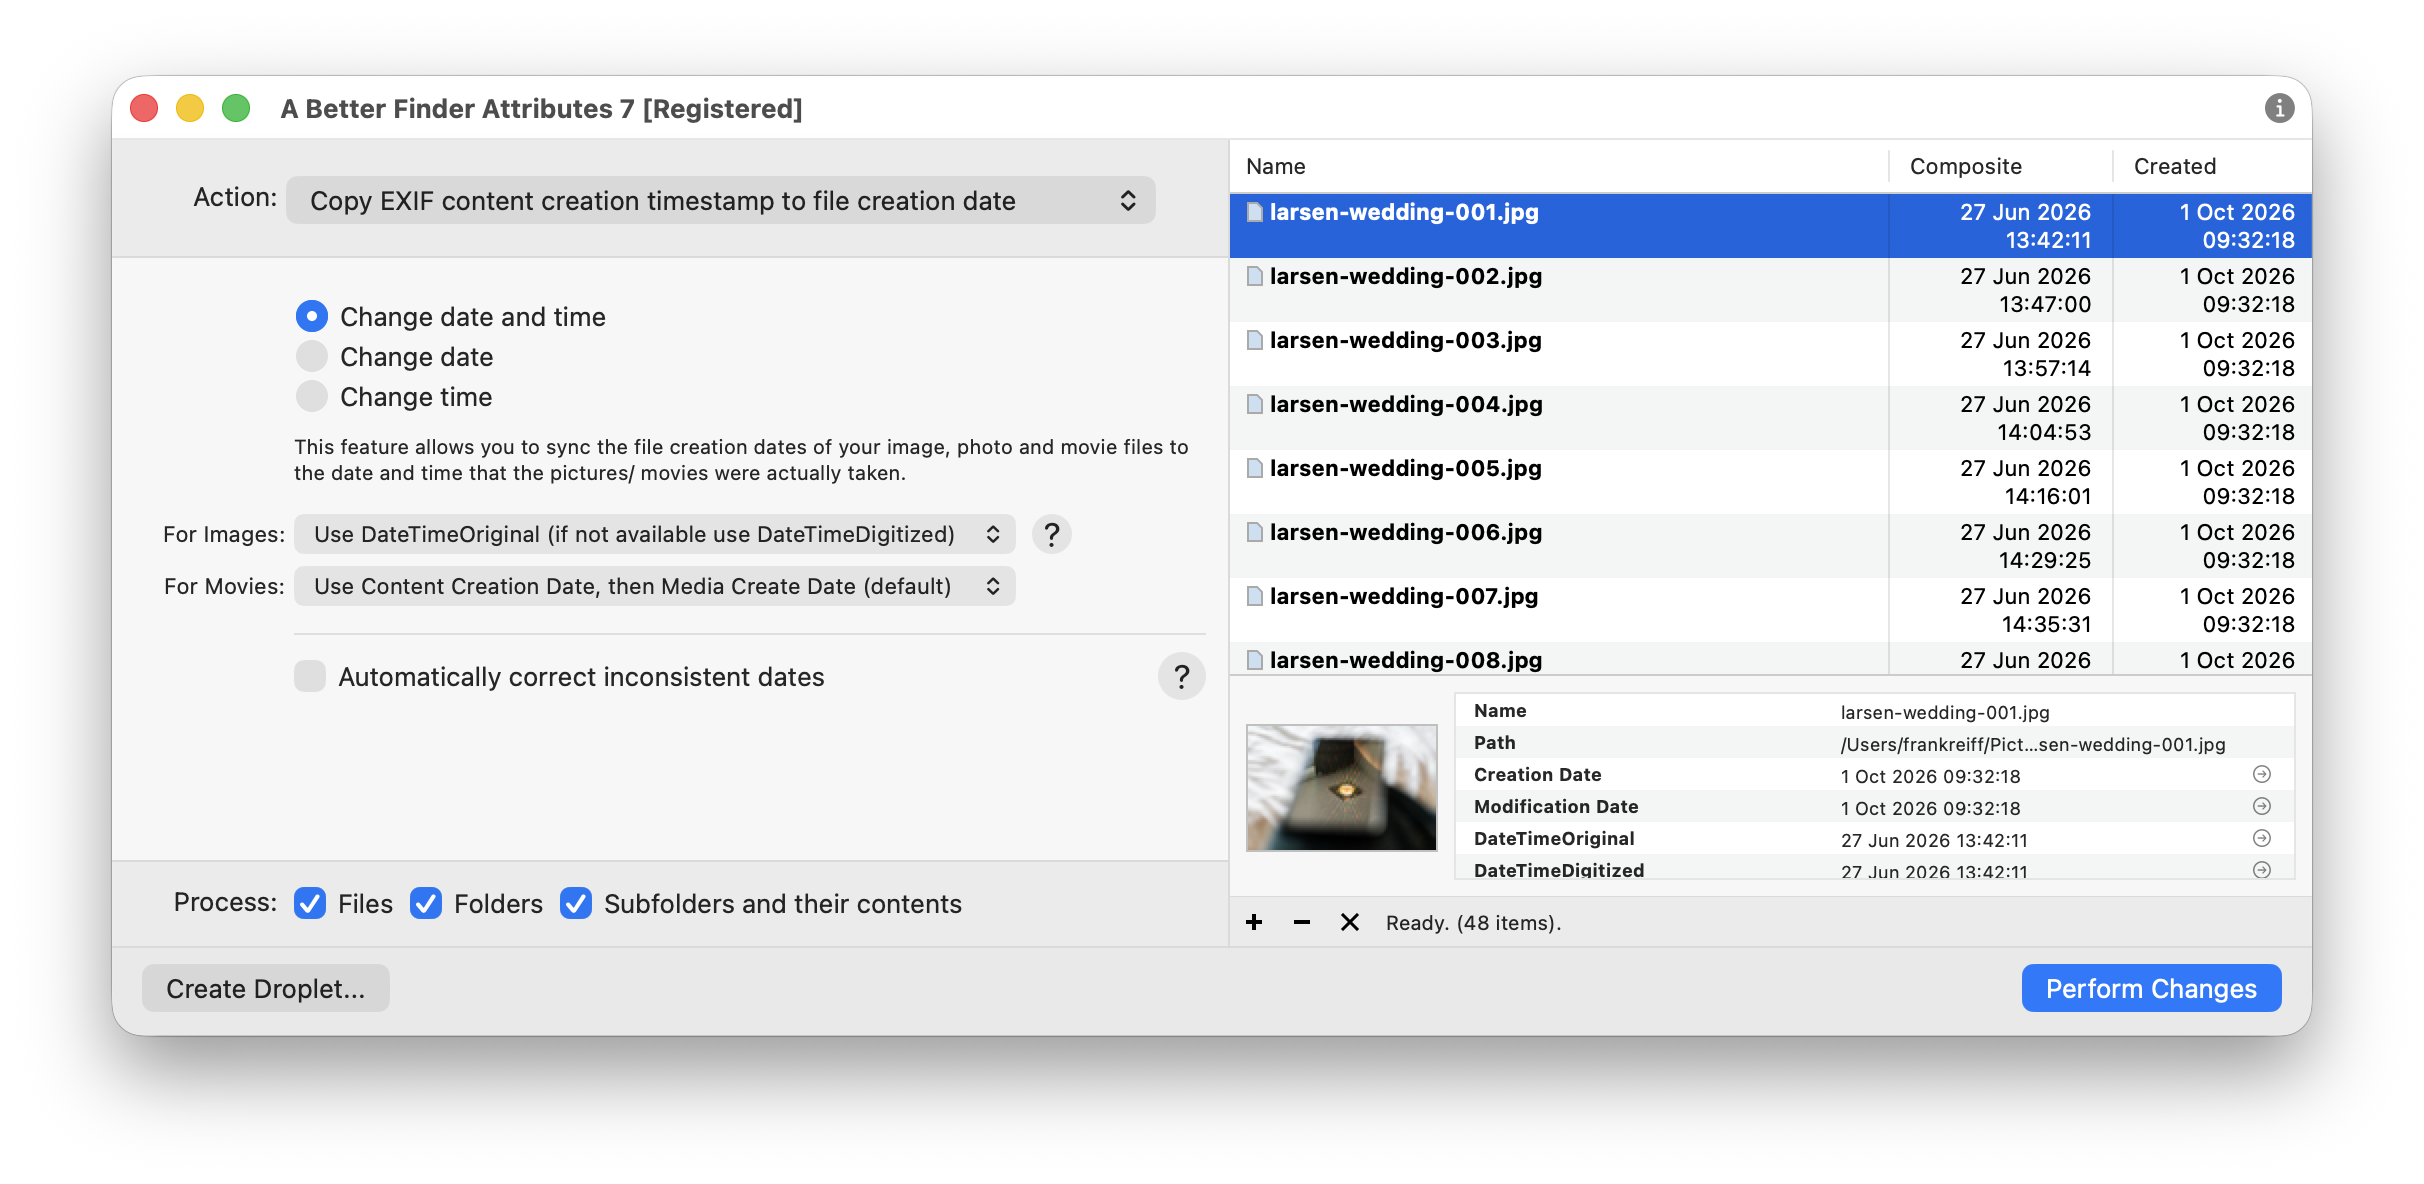Click the clear list X icon
This screenshot has width=2424, height=1184.
click(x=1350, y=922)
